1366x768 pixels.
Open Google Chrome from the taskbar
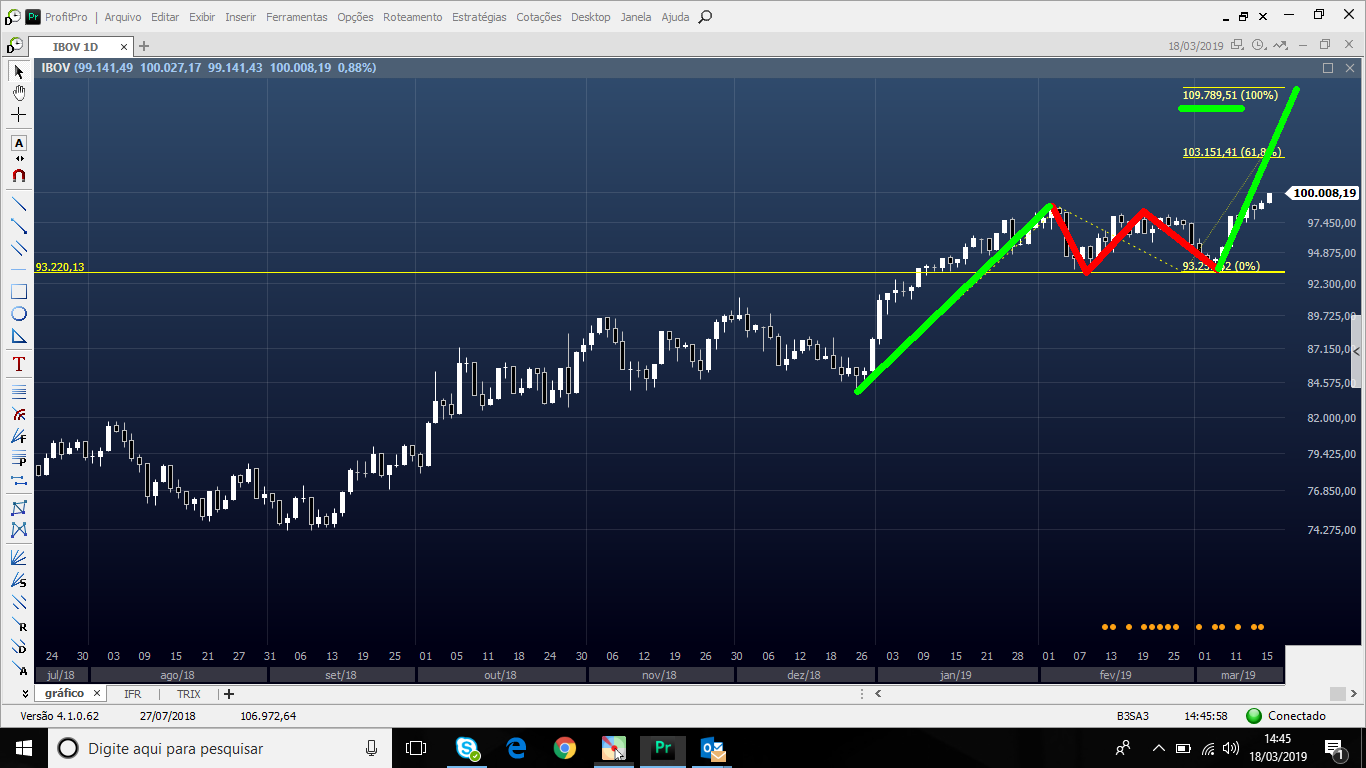point(565,748)
